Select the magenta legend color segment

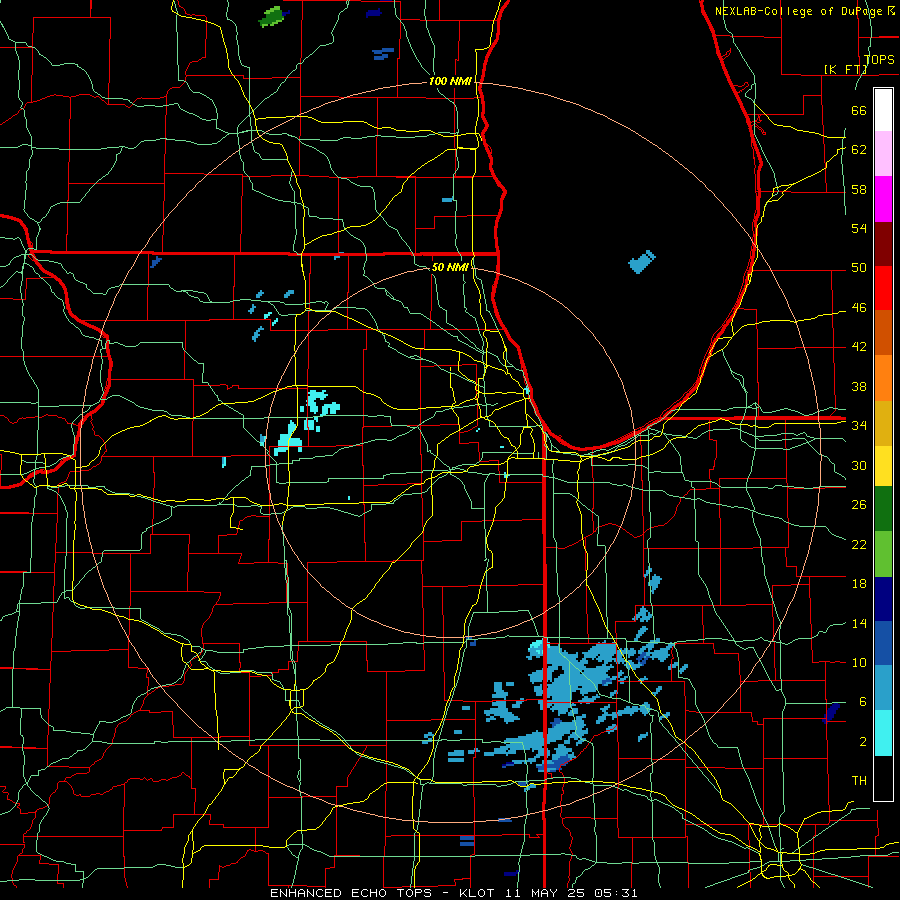(x=883, y=199)
